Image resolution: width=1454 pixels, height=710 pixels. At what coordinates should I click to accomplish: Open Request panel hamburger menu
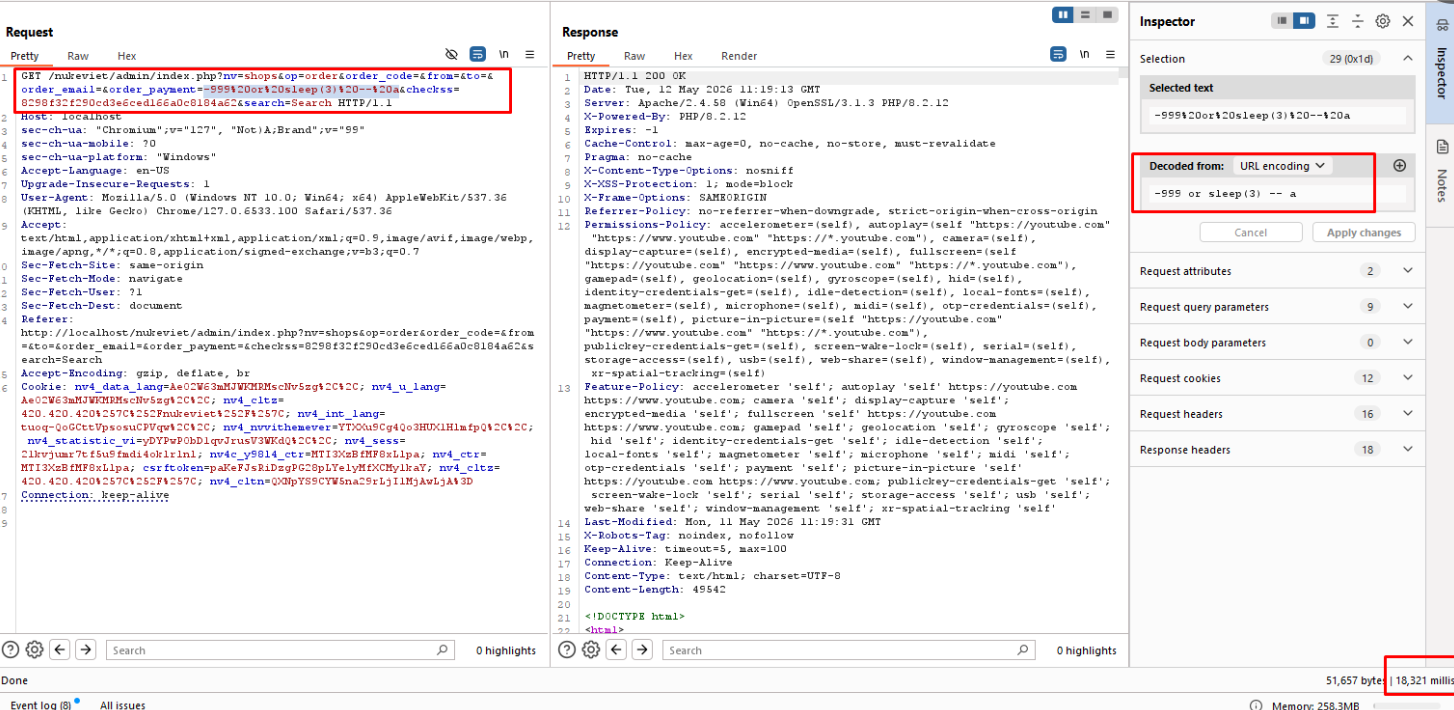(x=530, y=54)
